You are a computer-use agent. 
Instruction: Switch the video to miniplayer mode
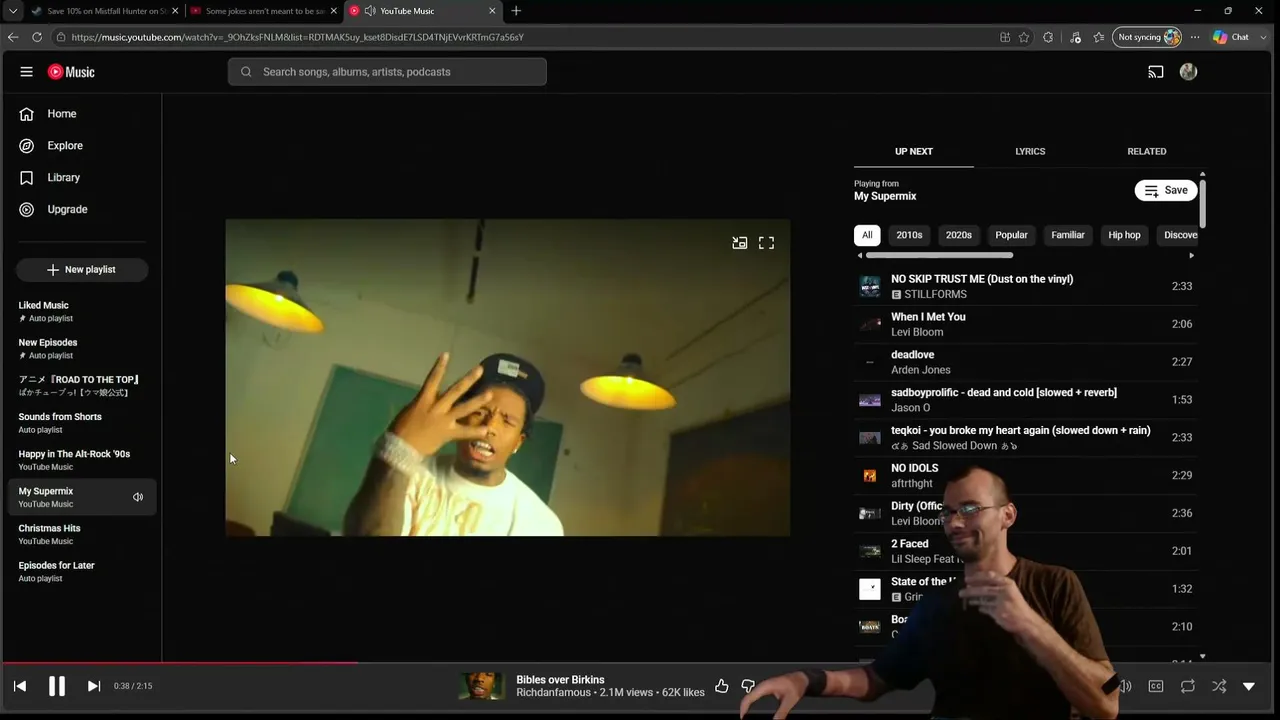point(740,243)
